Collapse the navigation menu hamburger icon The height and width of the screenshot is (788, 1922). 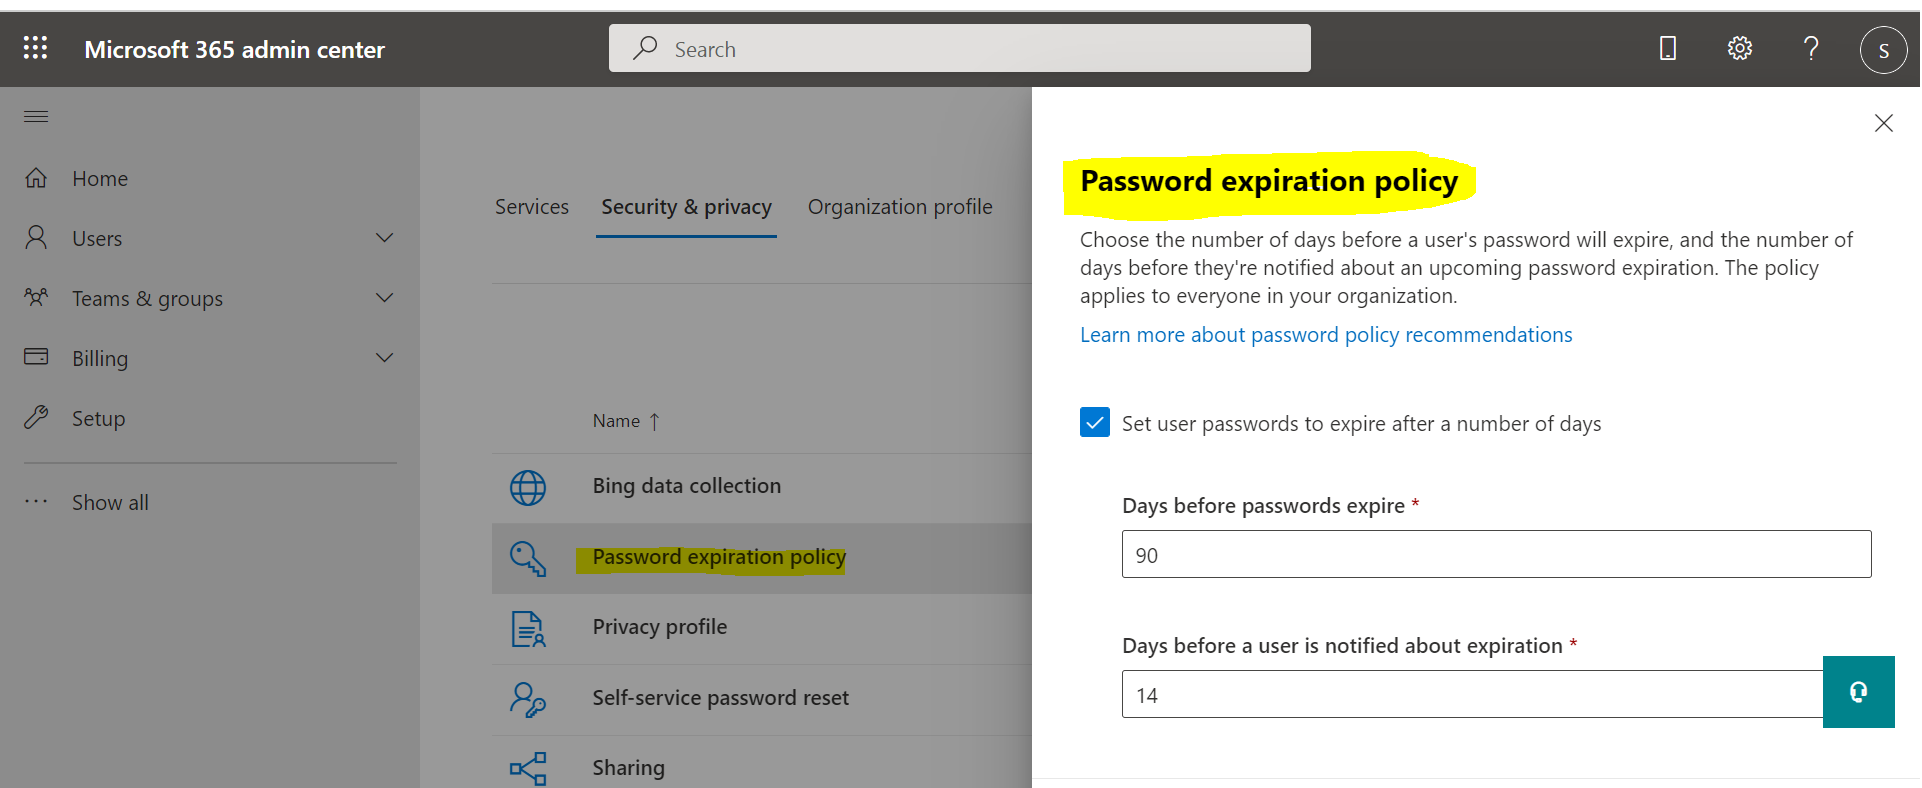[x=36, y=117]
